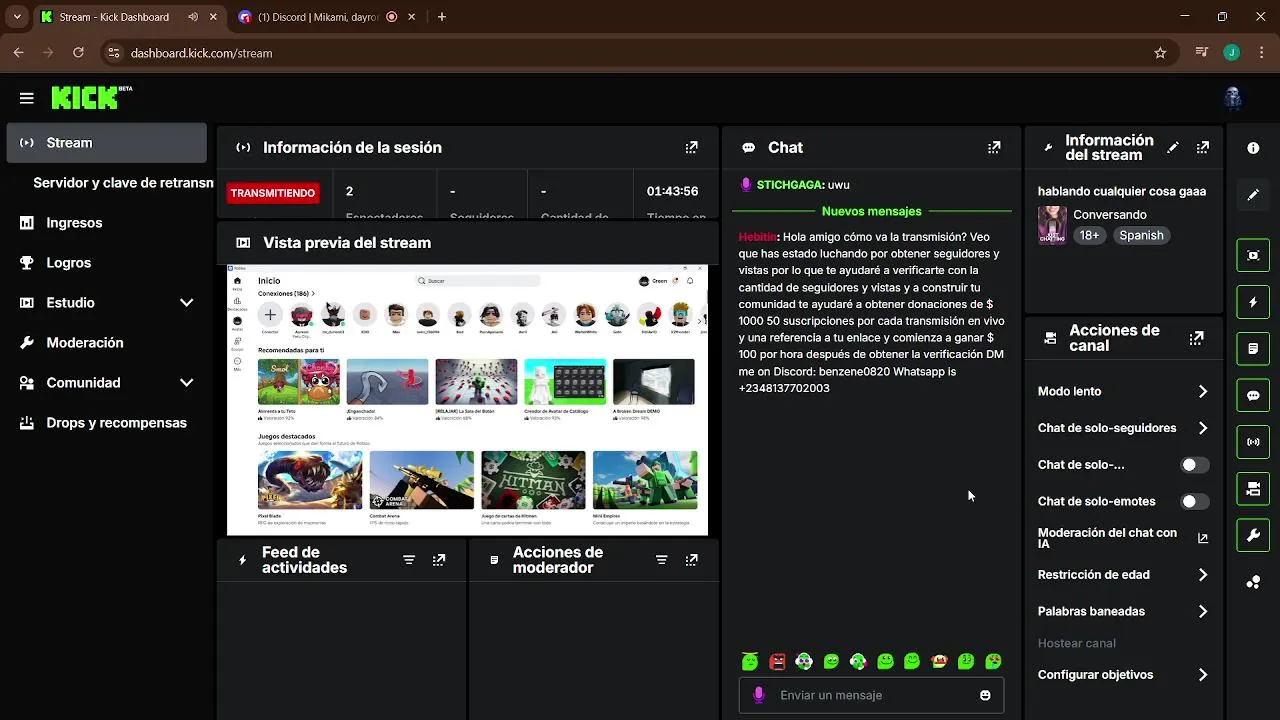Open Restricción de edad settings

[1123, 575]
